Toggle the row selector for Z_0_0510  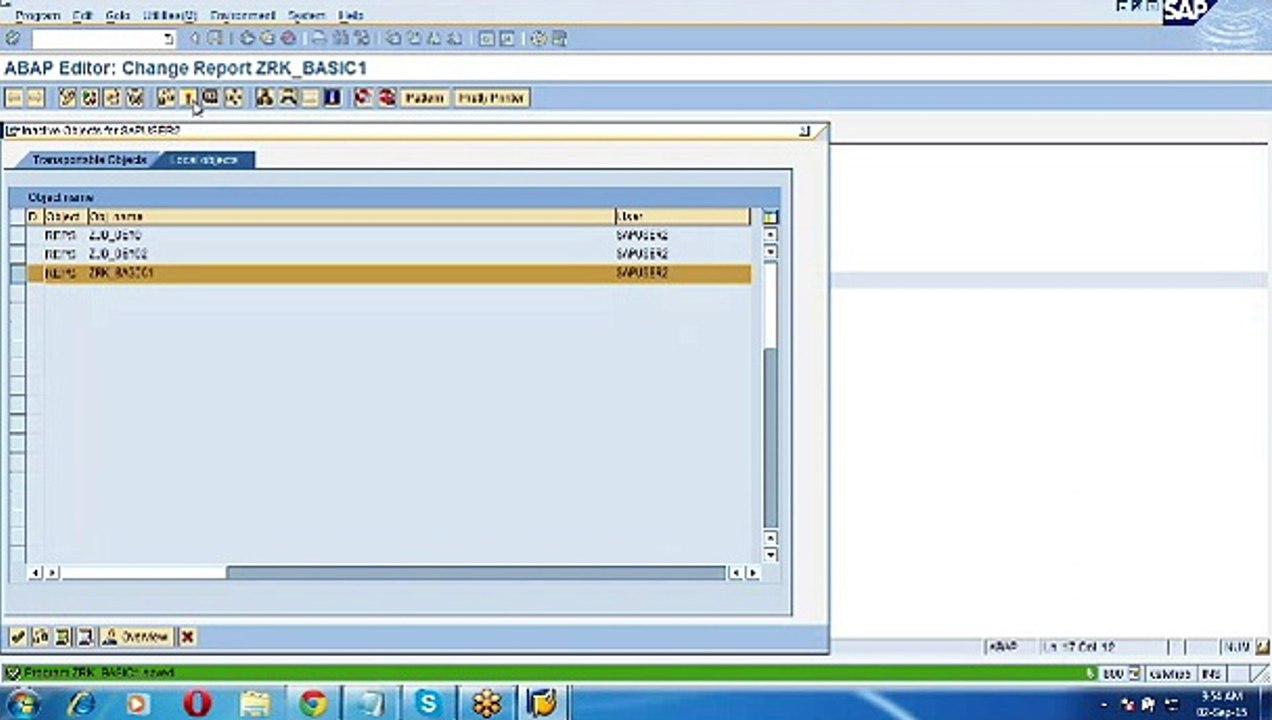18,235
